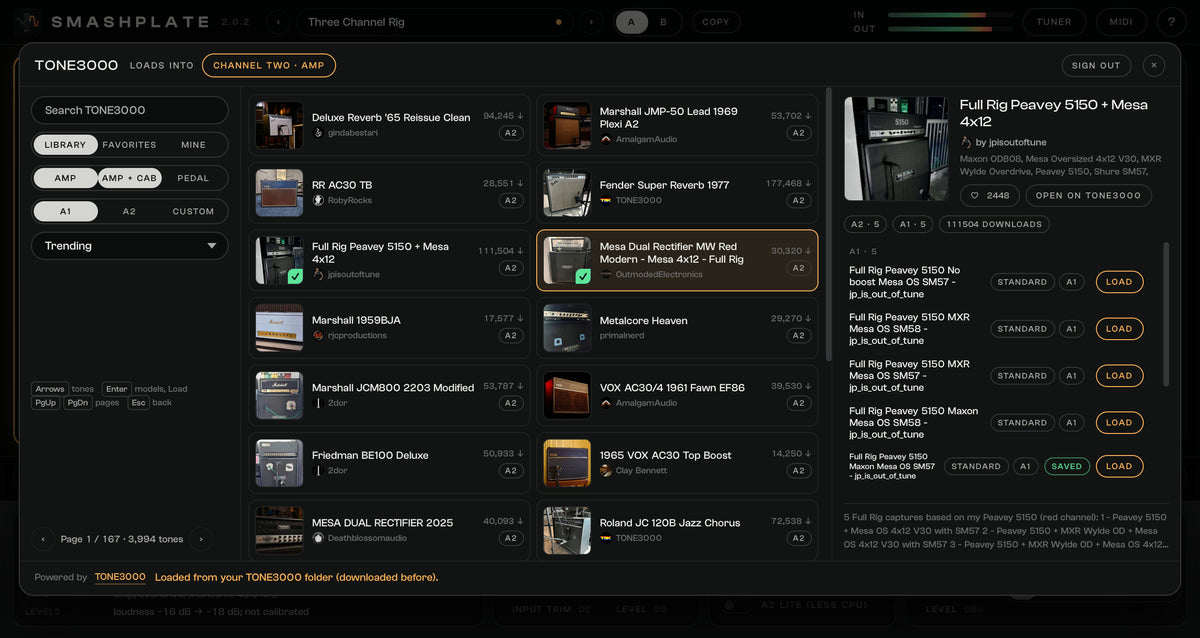Screen dimensions: 1200x638
Task: Click RobyRocks author avatar icon
Action: tap(318, 200)
